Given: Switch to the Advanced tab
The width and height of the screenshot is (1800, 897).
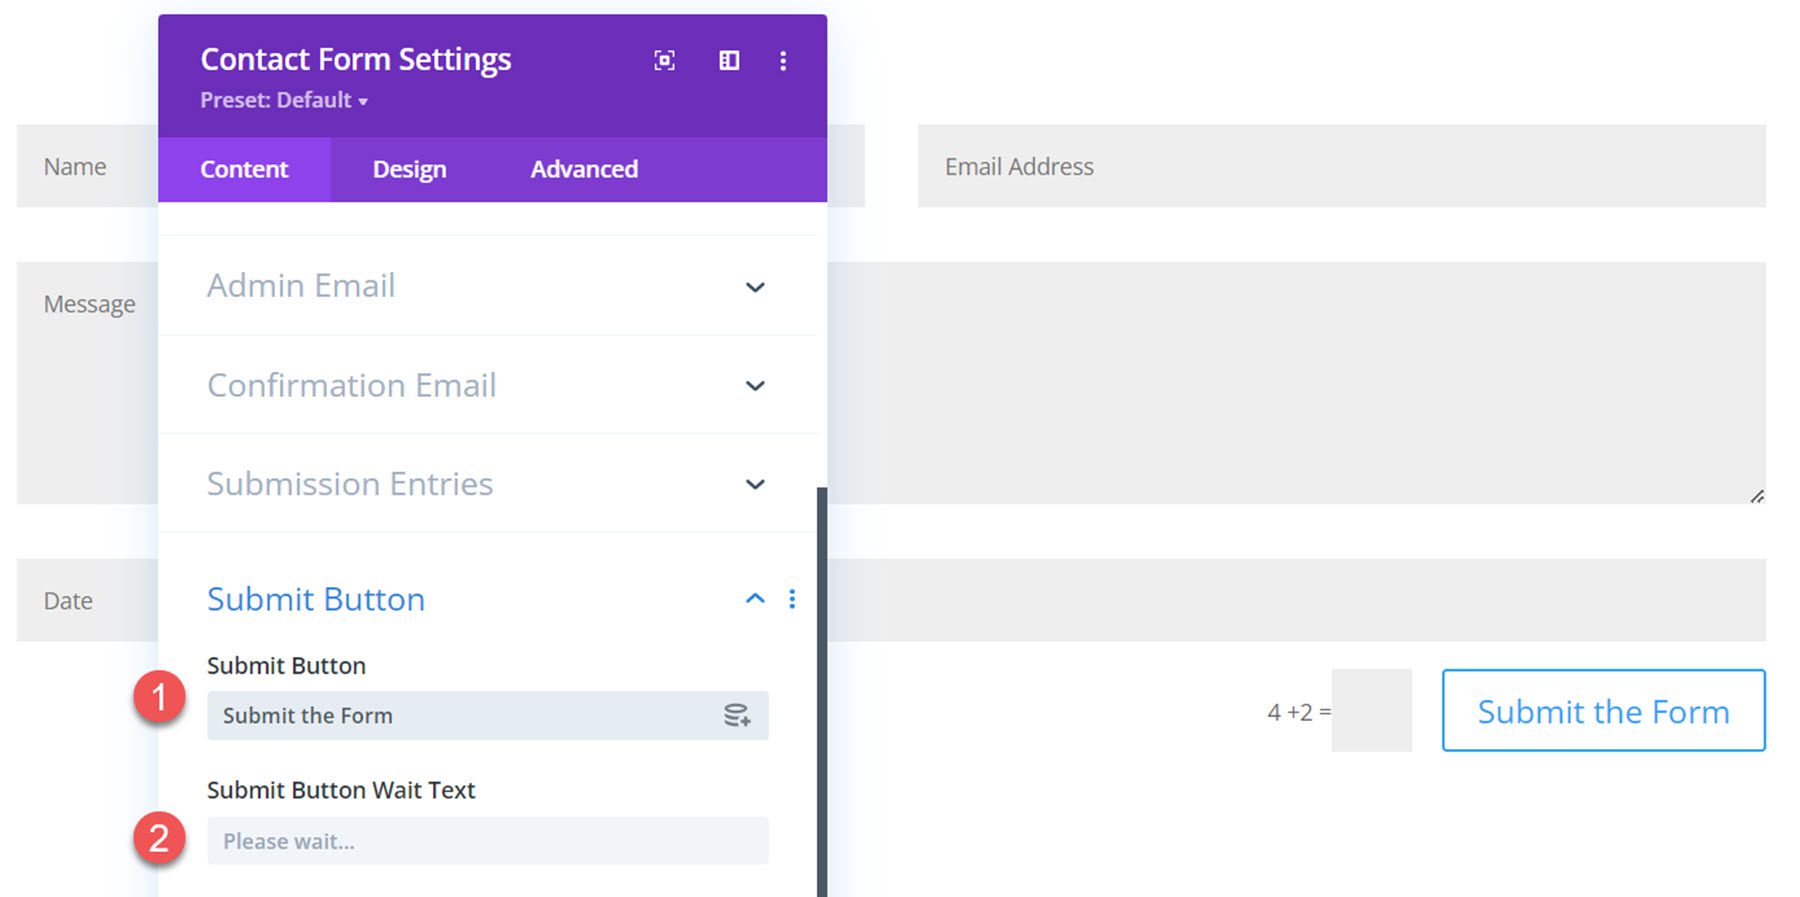Looking at the screenshot, I should pyautogui.click(x=584, y=169).
